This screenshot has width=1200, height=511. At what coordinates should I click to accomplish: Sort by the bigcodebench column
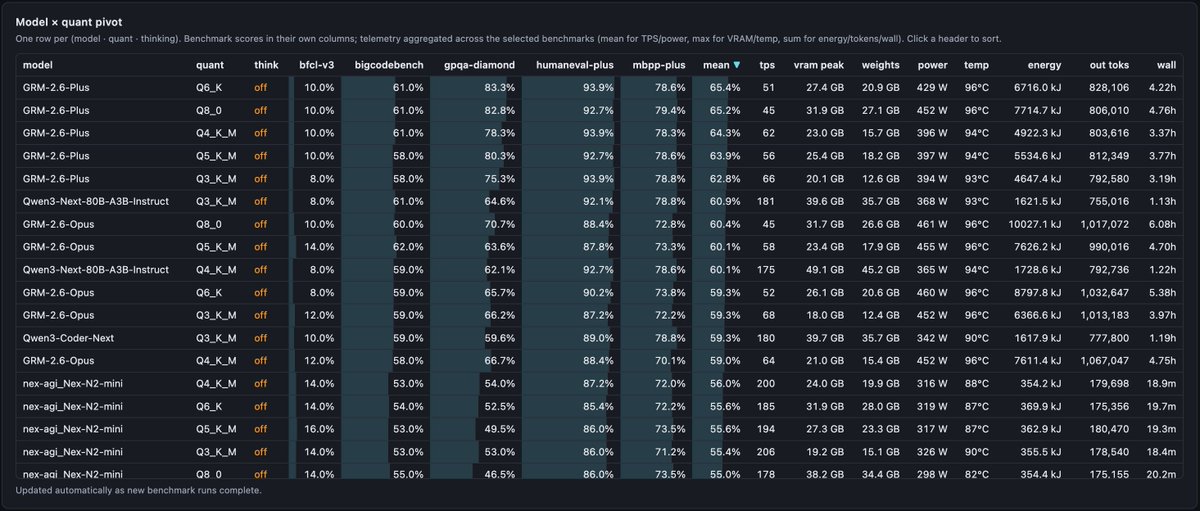click(389, 65)
